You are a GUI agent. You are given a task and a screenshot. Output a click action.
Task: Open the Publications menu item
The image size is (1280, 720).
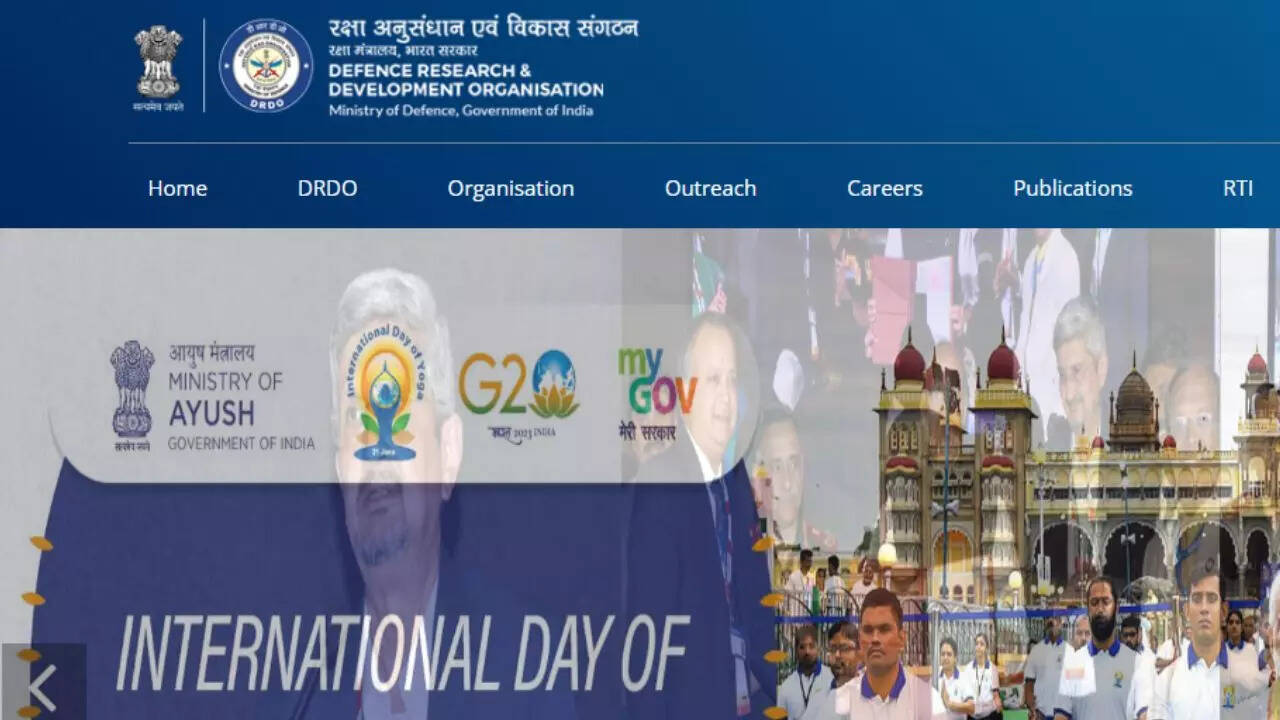[x=1073, y=188]
